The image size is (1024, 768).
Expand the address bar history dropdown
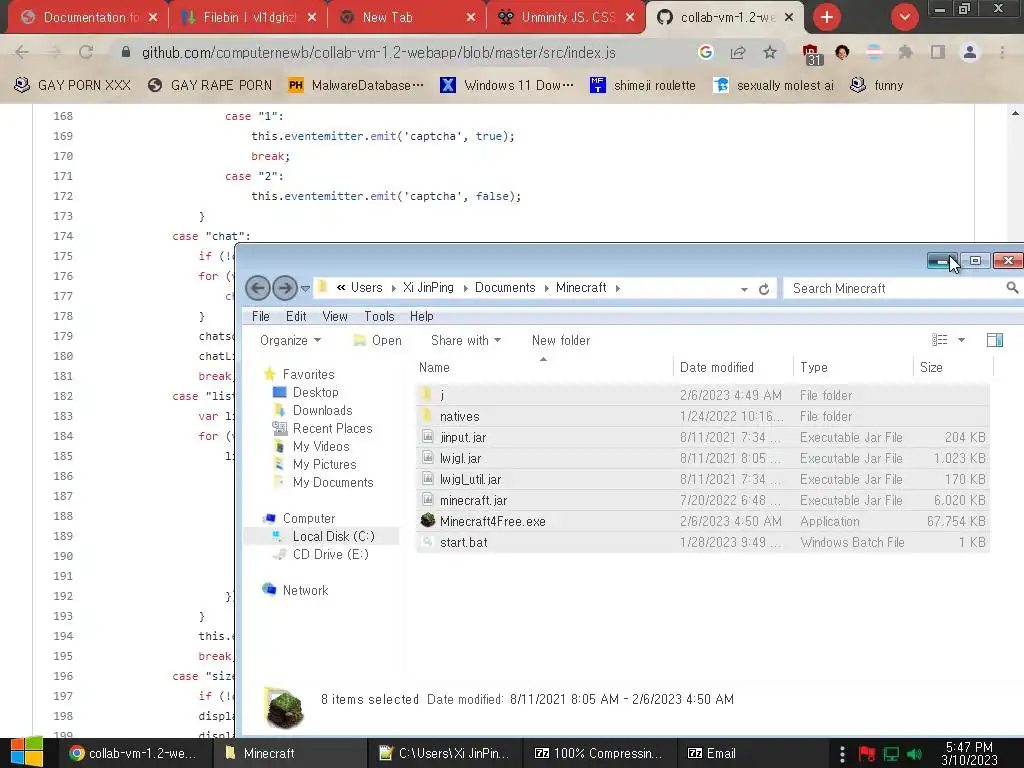coord(744,289)
